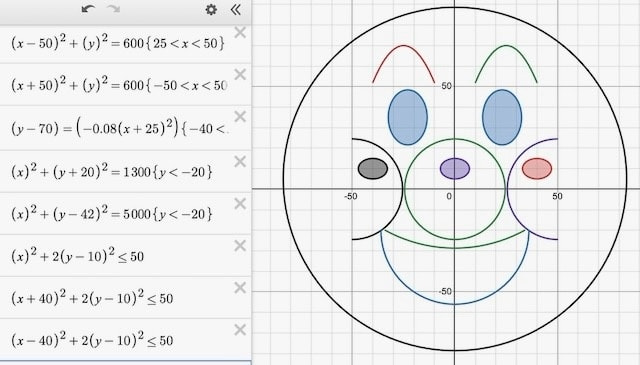Open the graph settings gear
This screenshot has height=365, width=640.
[211, 9]
